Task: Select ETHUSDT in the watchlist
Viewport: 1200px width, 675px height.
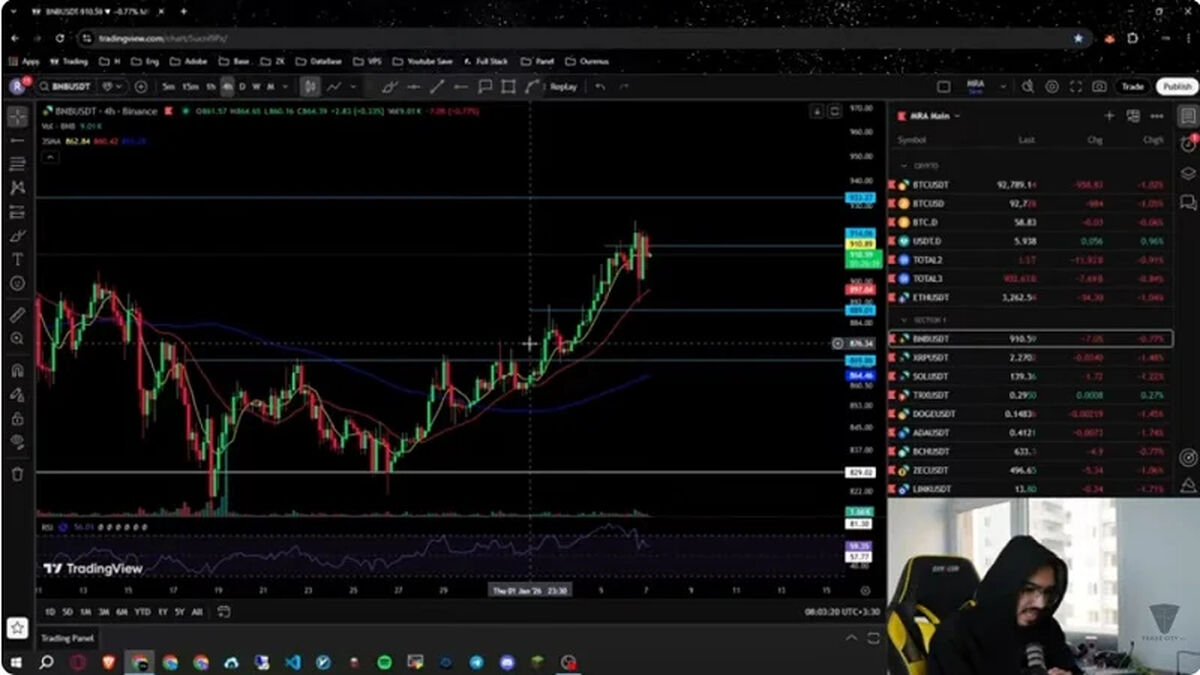Action: tap(1030, 297)
